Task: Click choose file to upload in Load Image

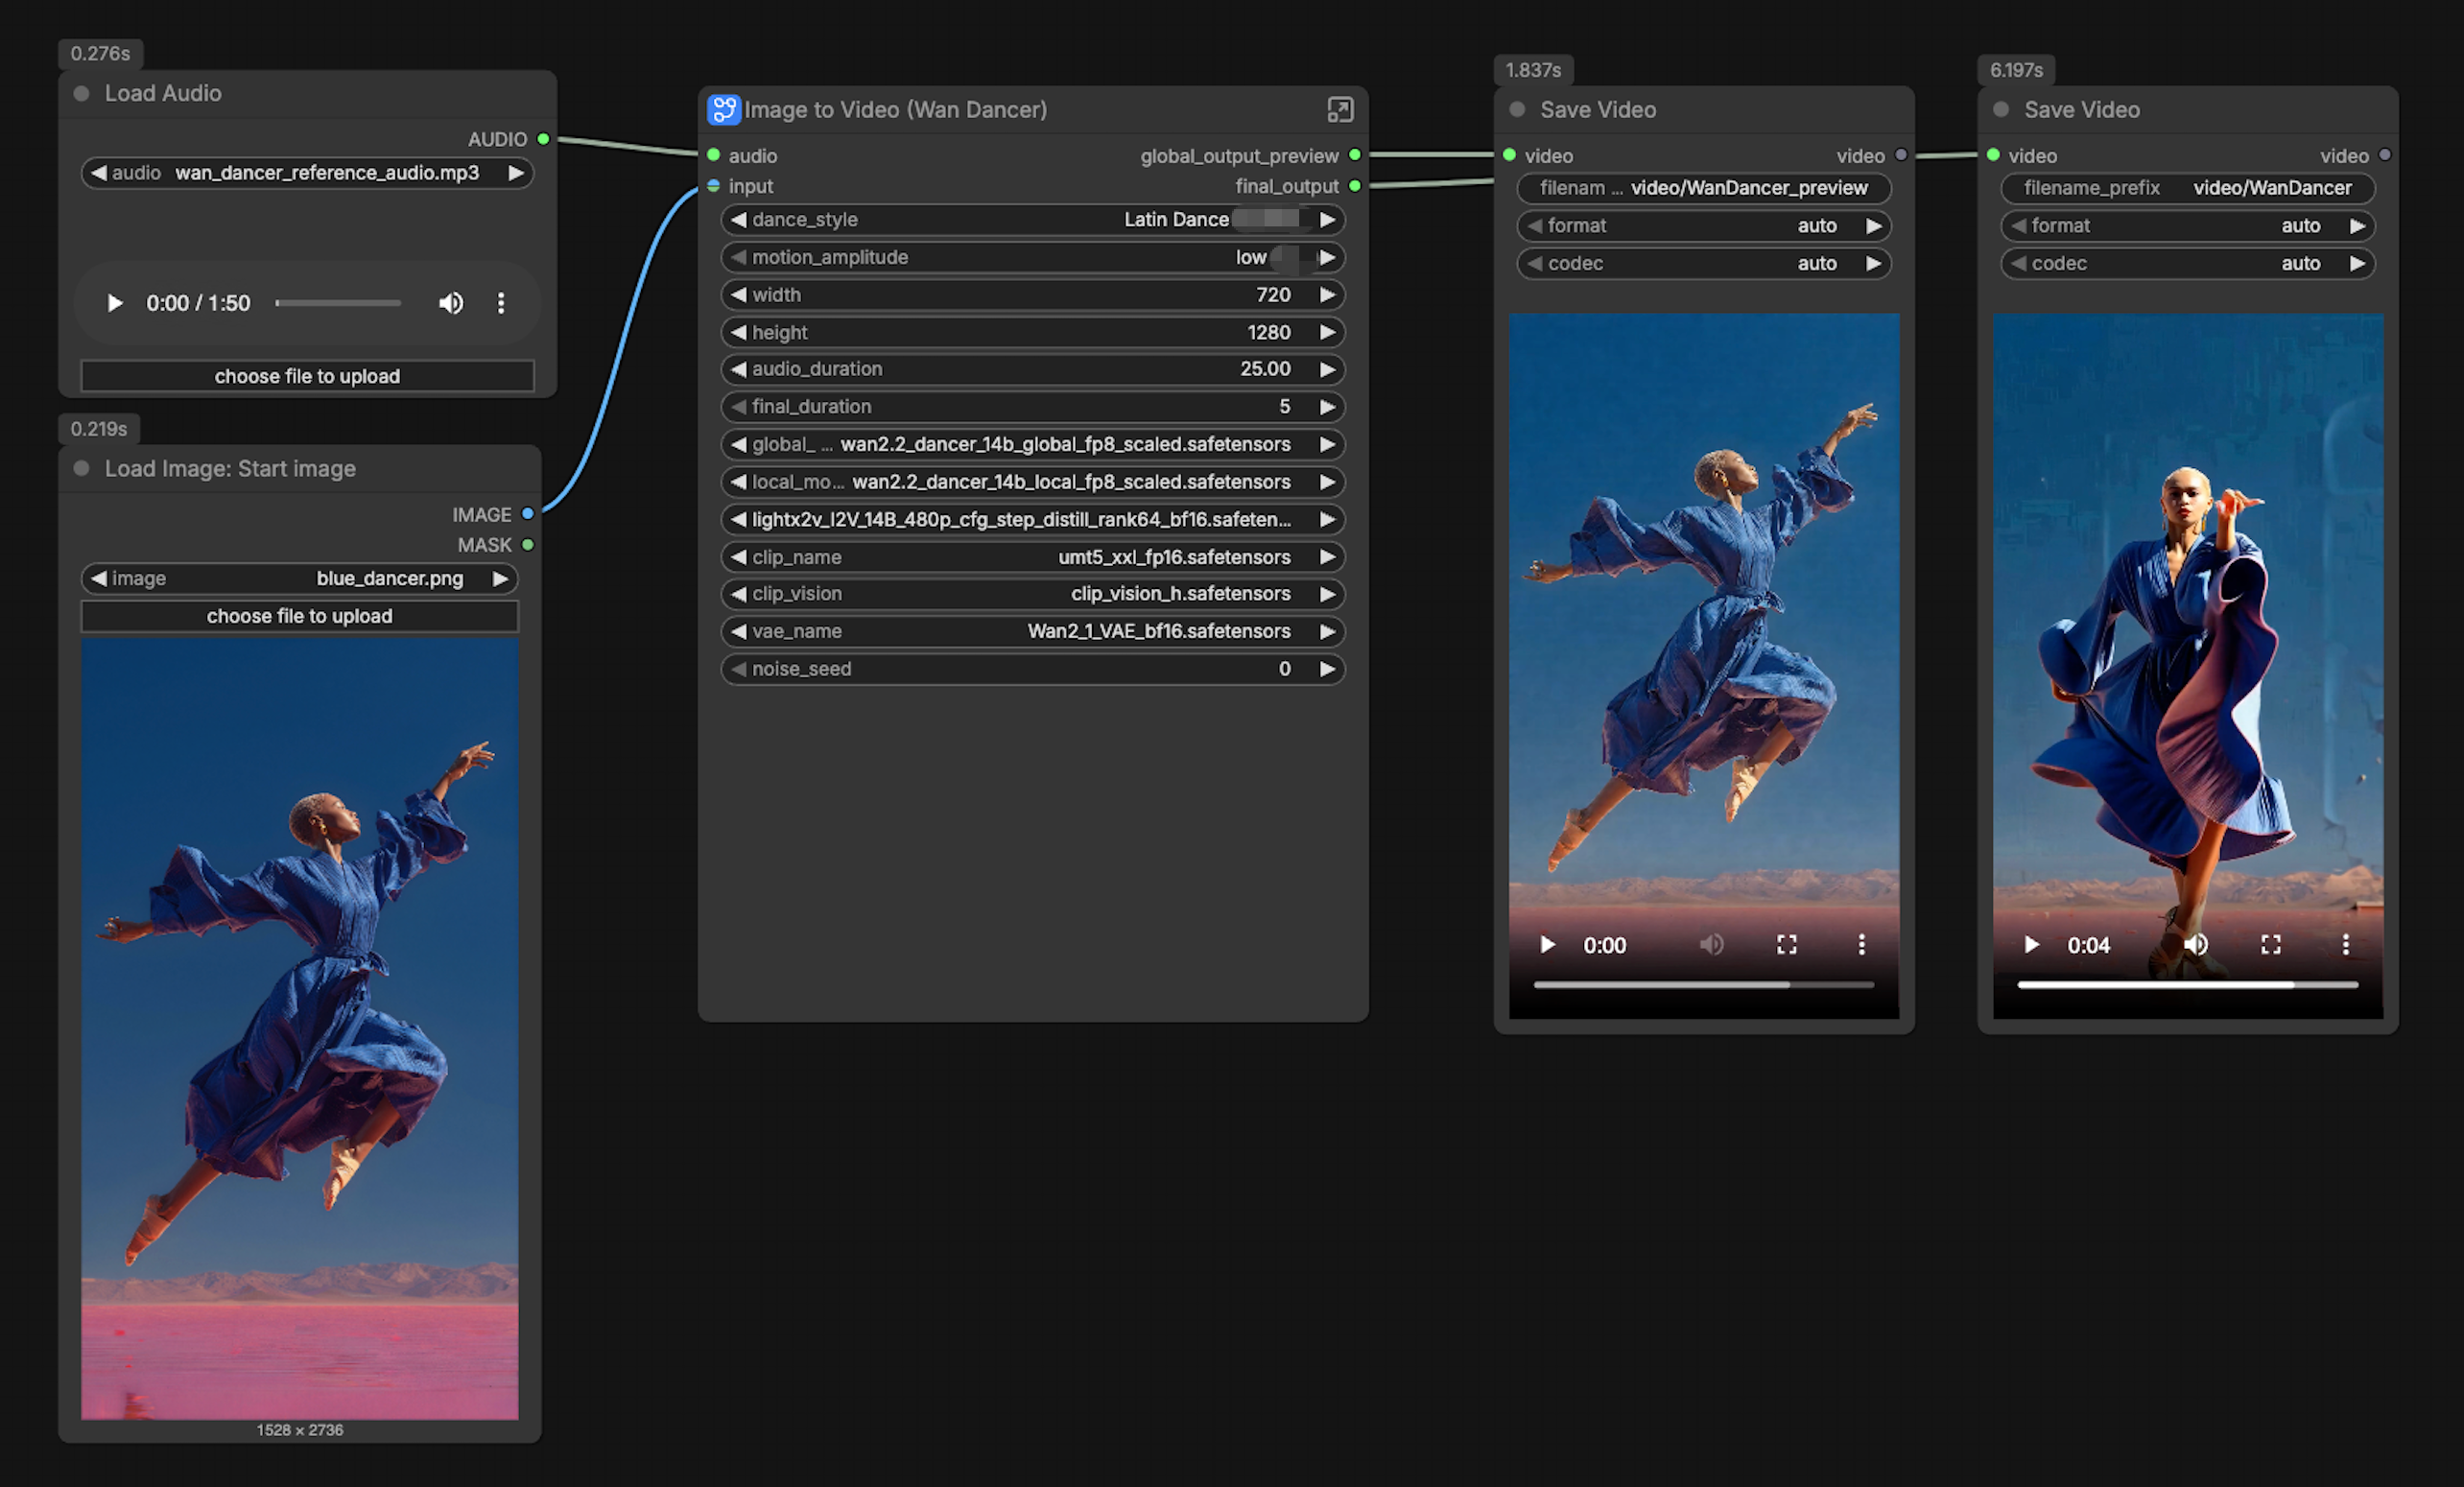Action: click(x=300, y=616)
